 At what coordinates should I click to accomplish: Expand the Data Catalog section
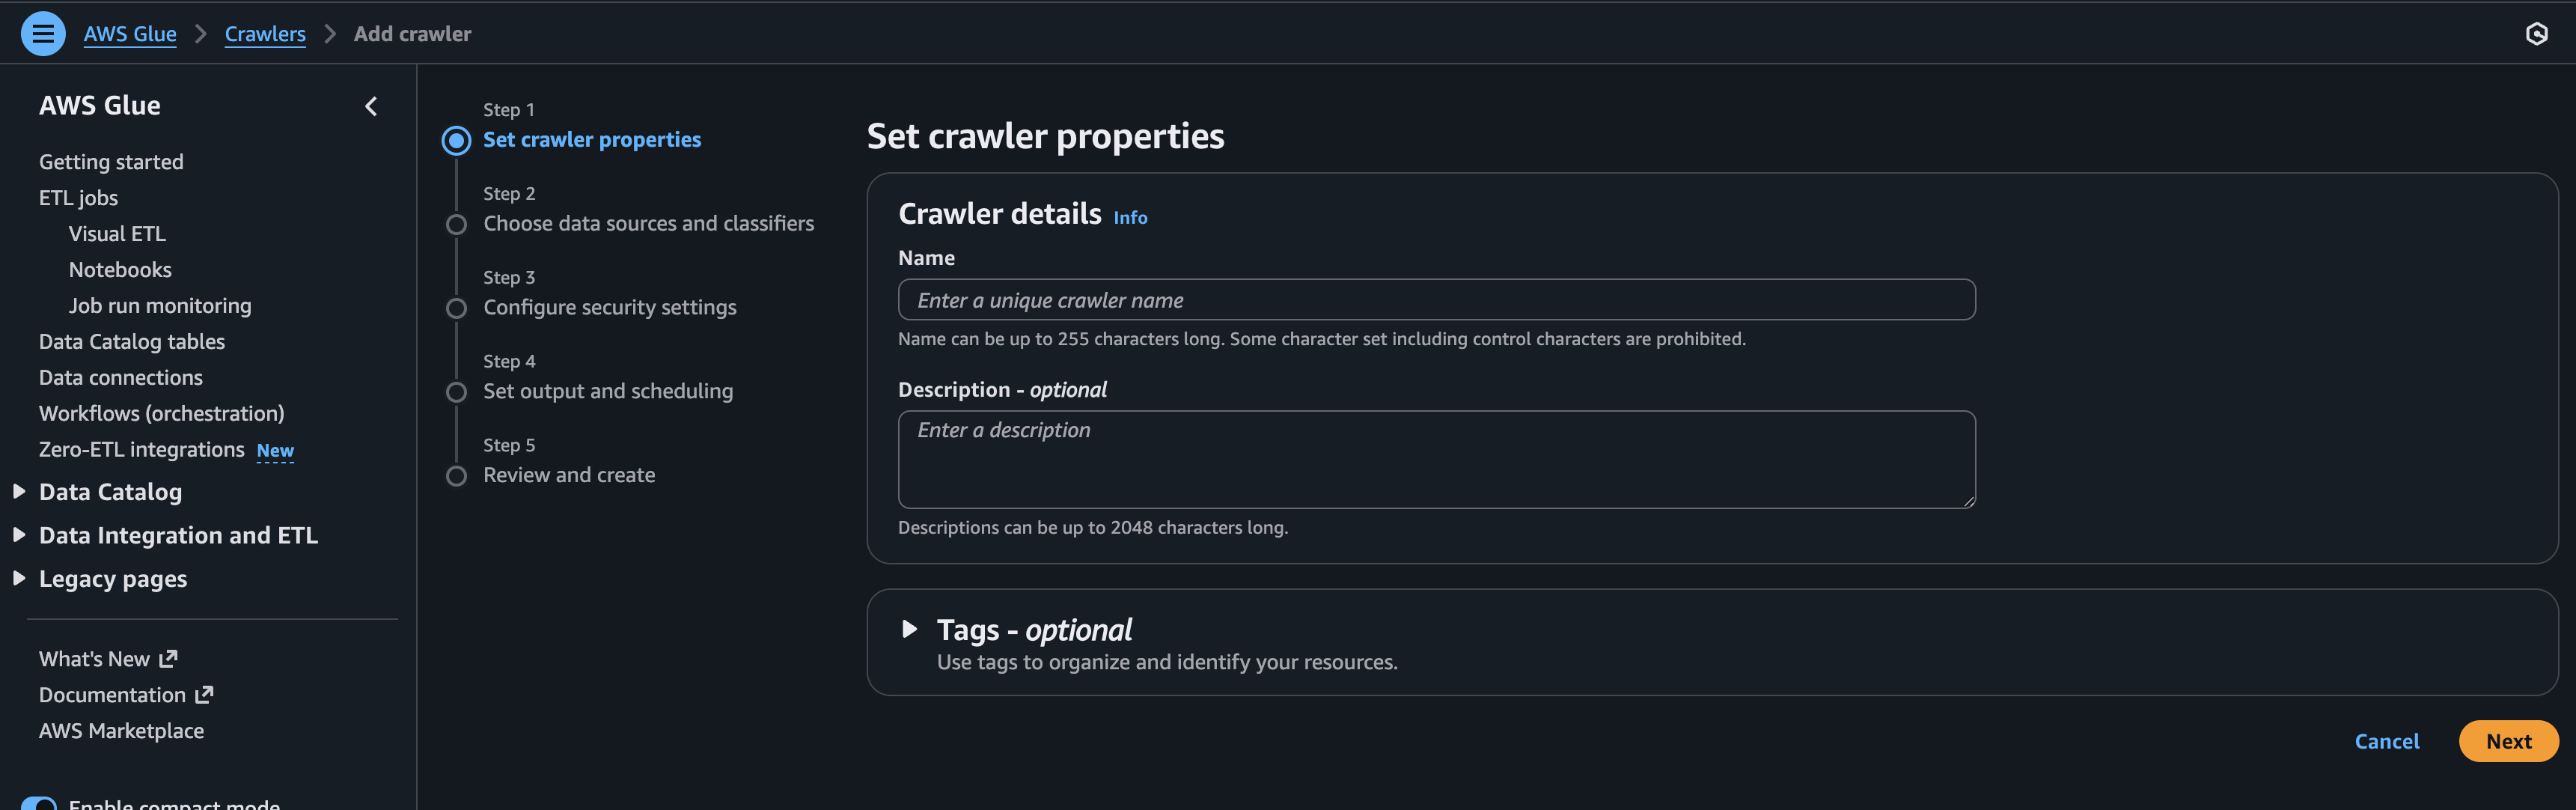(19, 491)
